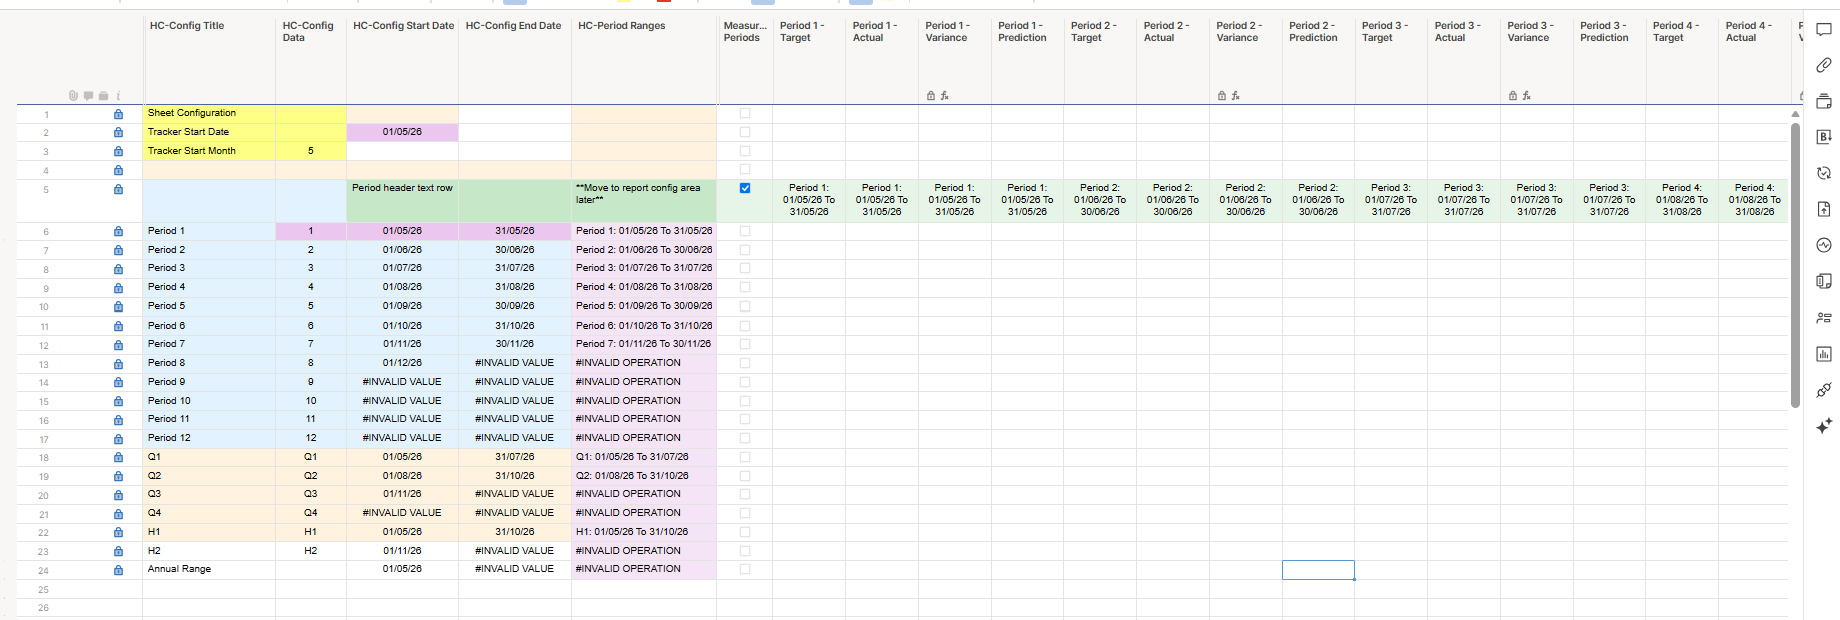
Task: Open the Connectors plug icon
Action: pyautogui.click(x=1824, y=390)
